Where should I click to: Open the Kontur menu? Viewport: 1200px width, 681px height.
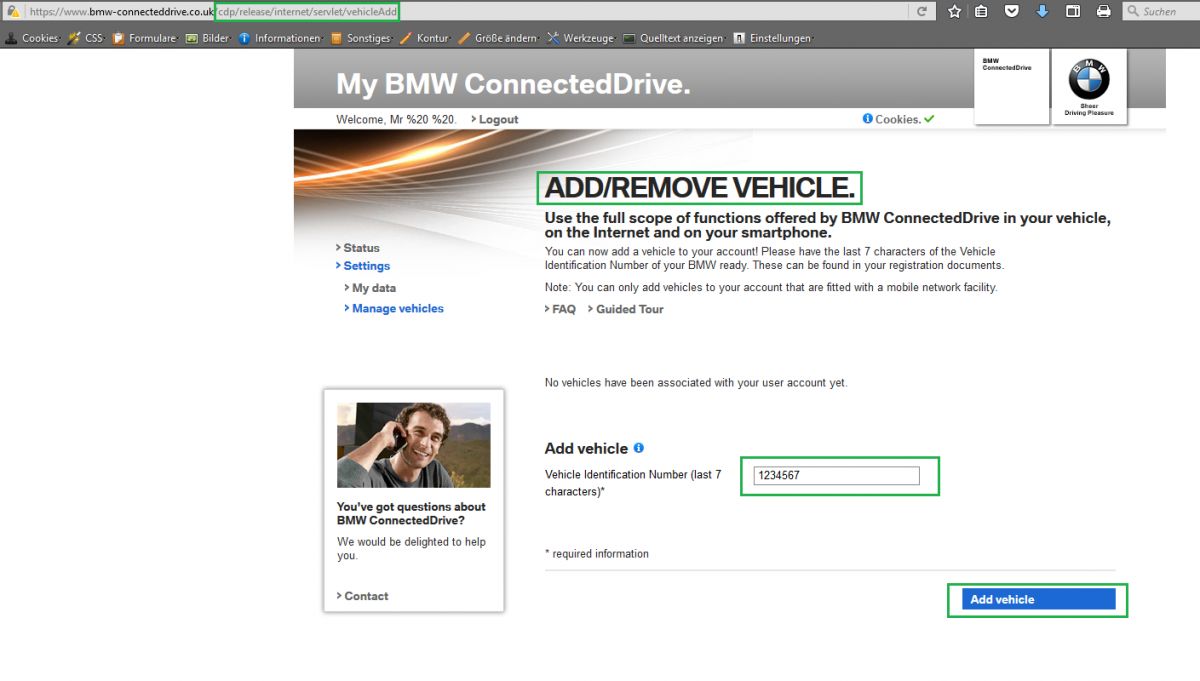click(x=425, y=38)
